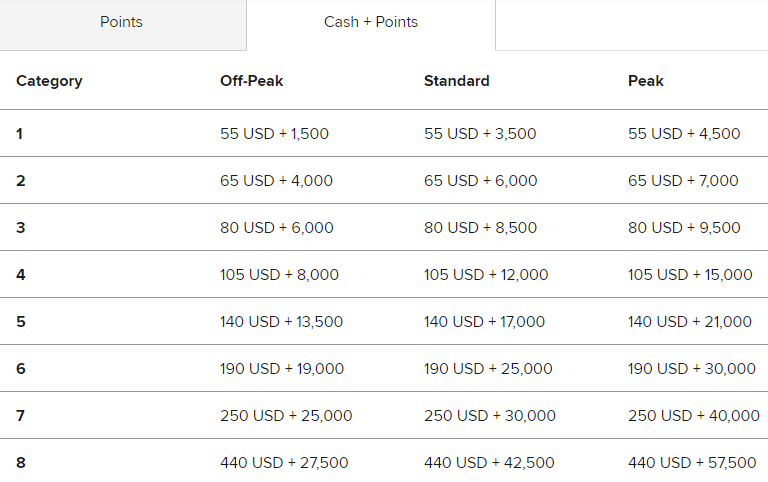This screenshot has height=482, width=768.
Task: Select Category 1 row label
Action: (20, 134)
